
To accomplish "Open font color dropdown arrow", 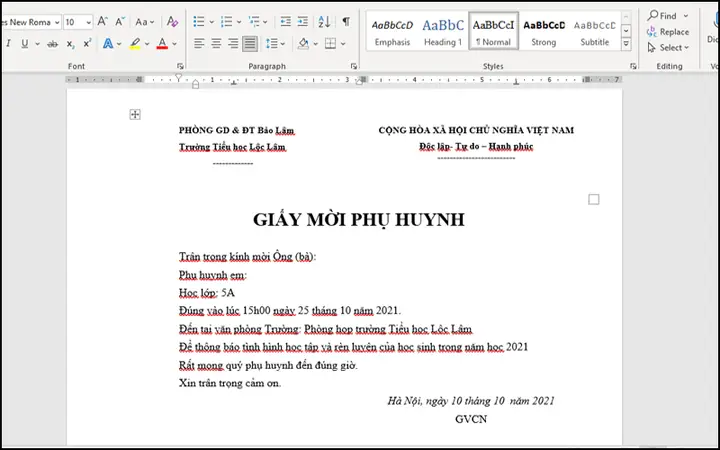I will (x=174, y=44).
